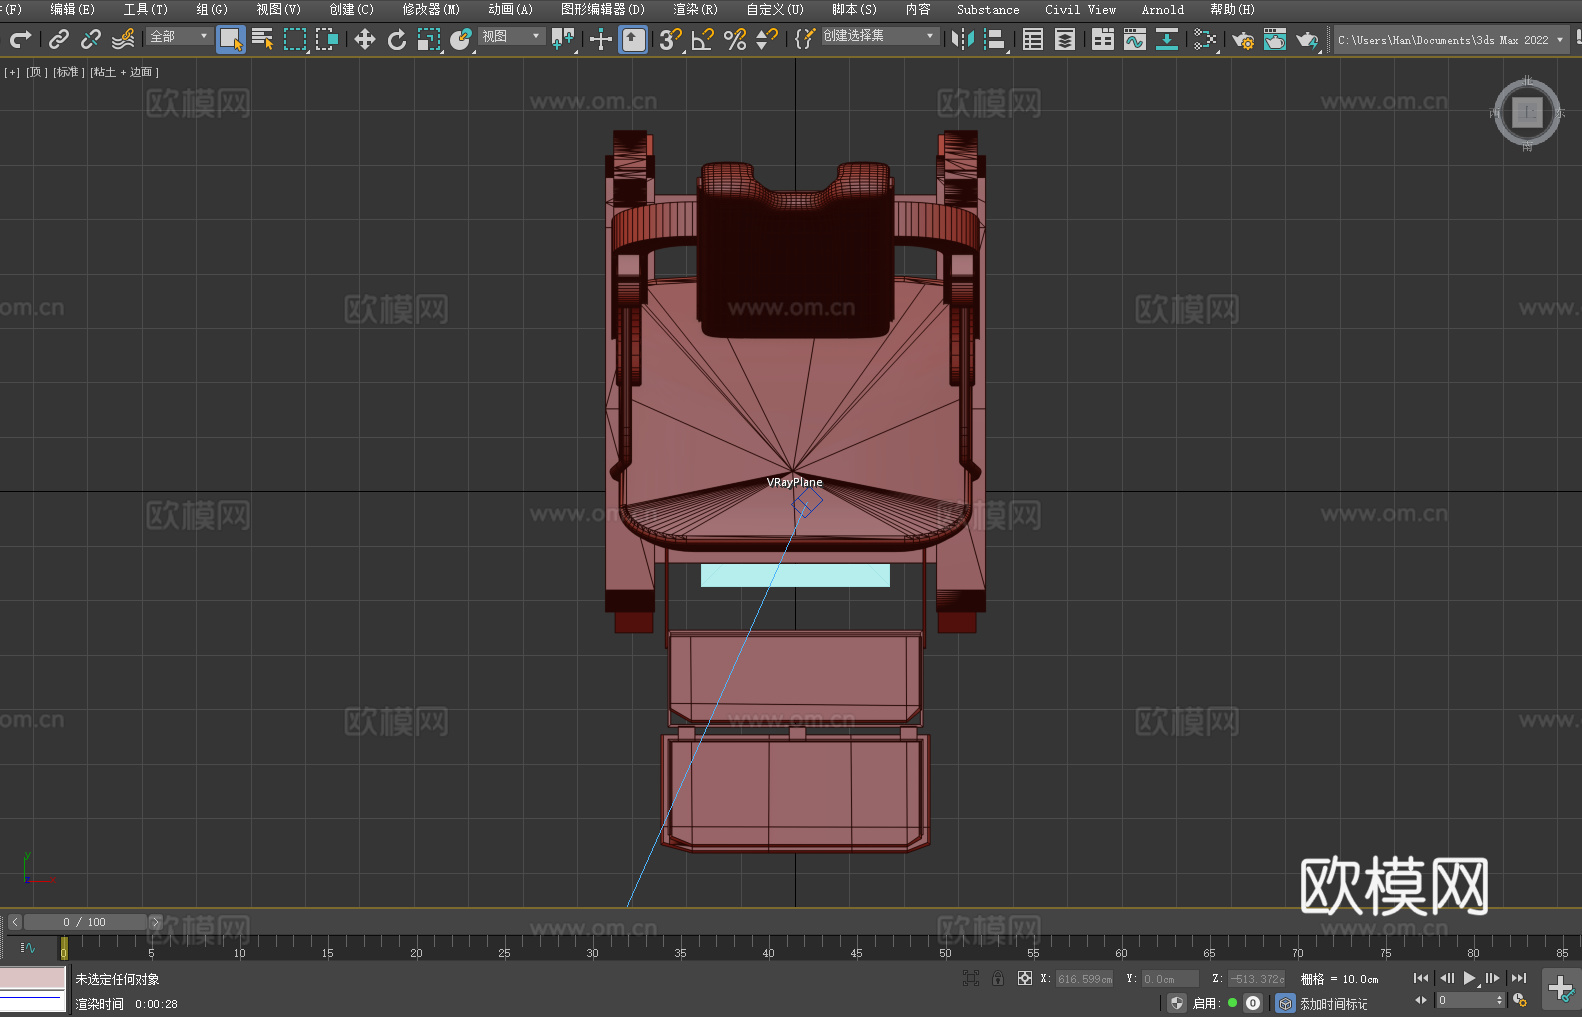The image size is (1582, 1017).
Task: Click Isolate Selection toggle icon
Action: [x=970, y=978]
